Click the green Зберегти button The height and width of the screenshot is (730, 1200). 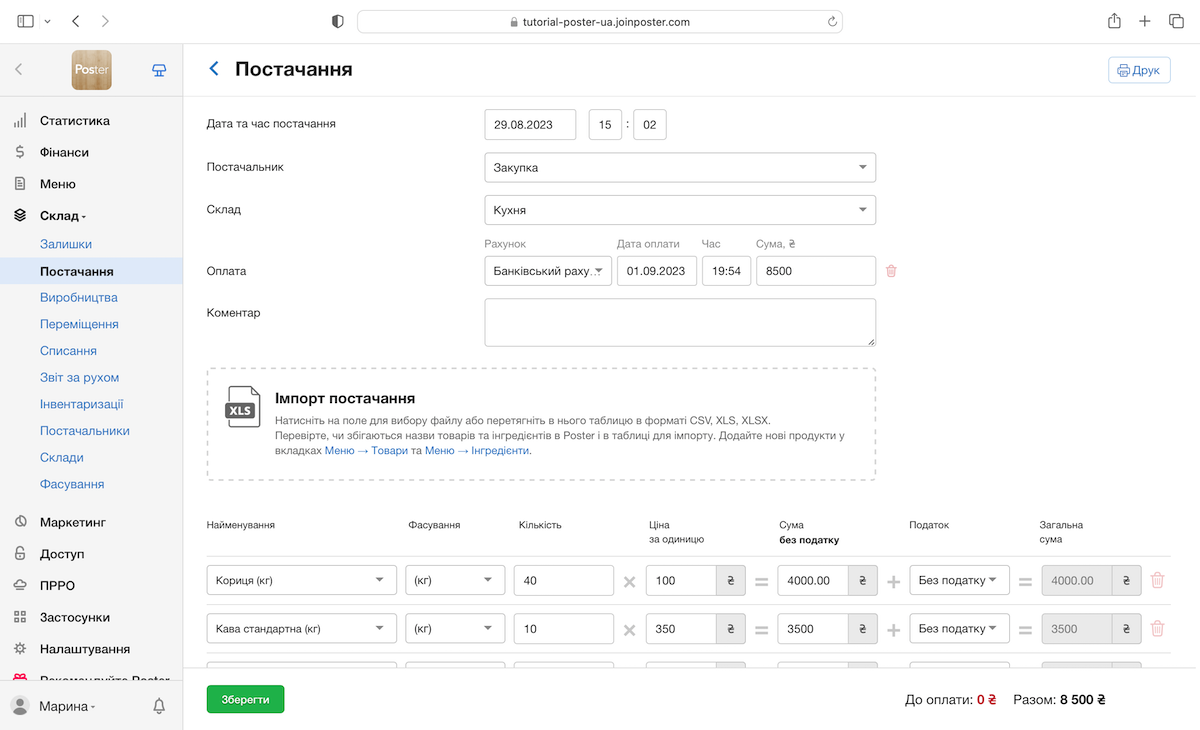(x=245, y=699)
